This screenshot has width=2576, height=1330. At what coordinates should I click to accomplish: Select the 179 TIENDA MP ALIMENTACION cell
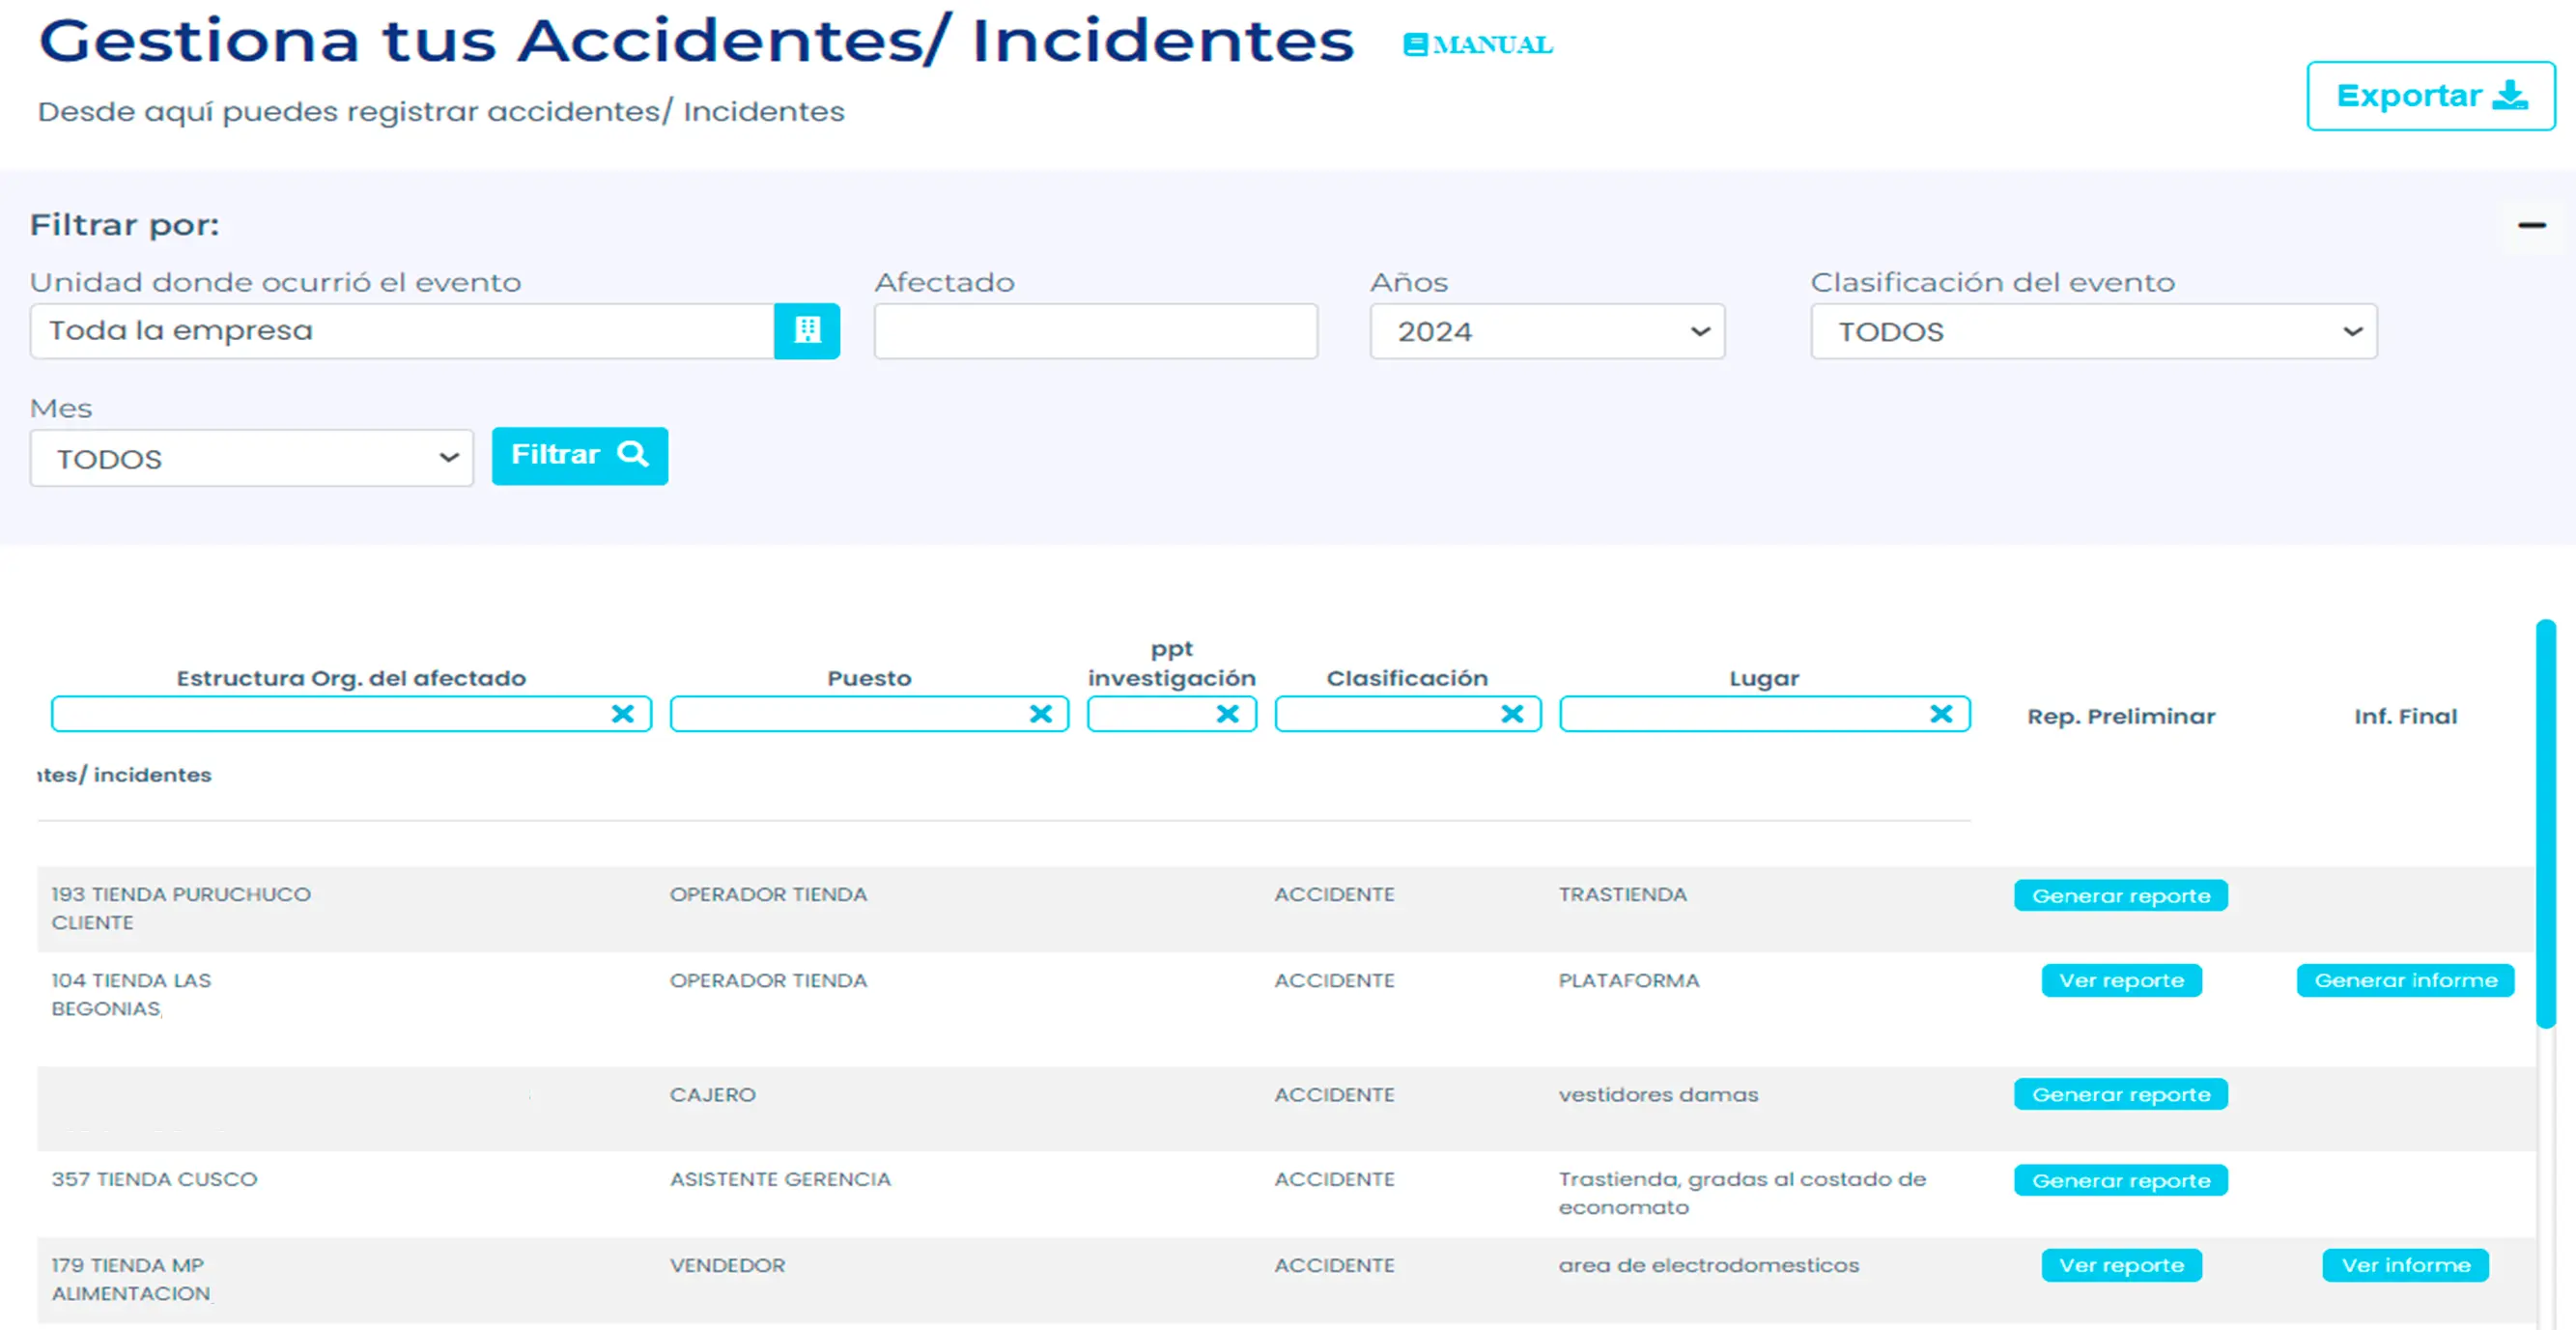click(131, 1279)
